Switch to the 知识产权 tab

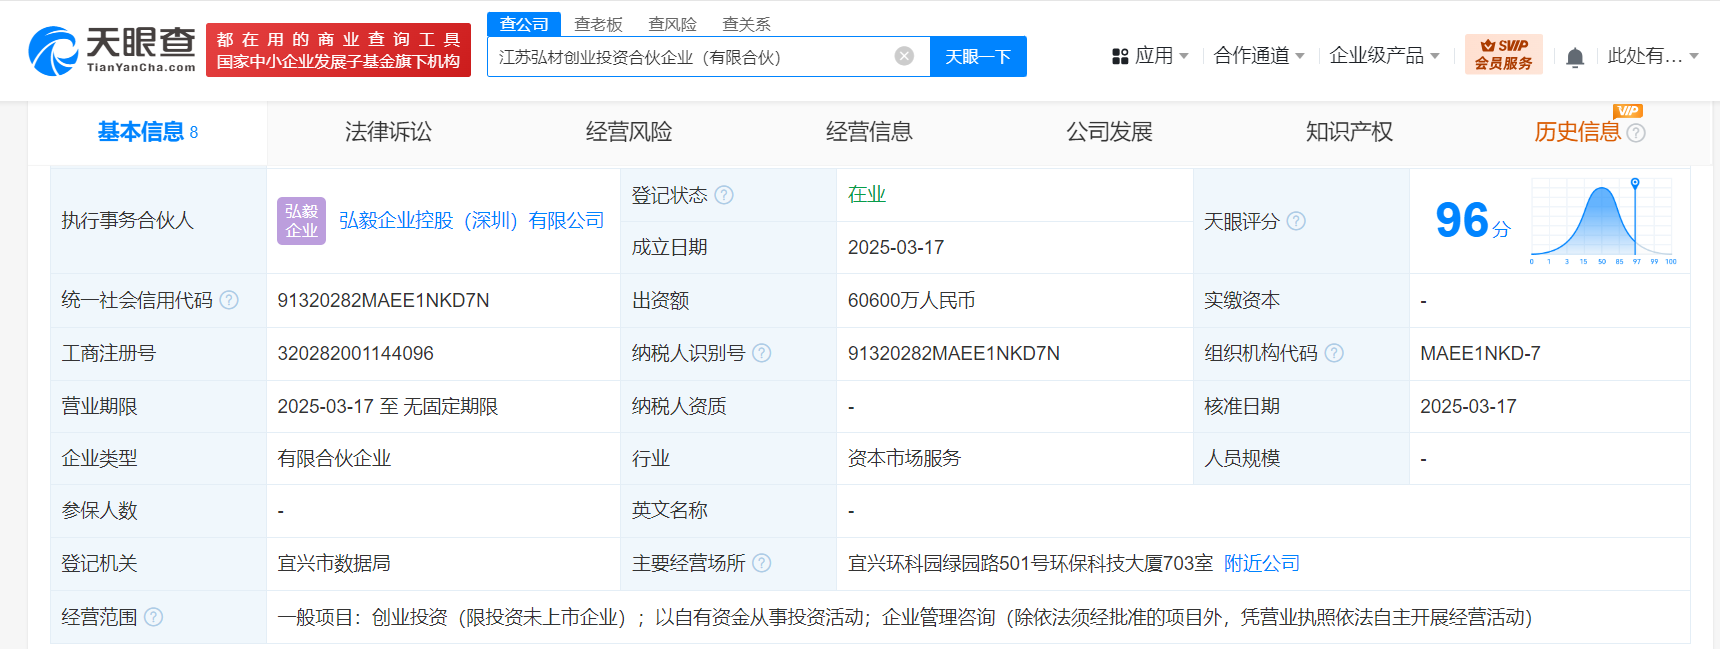(1349, 132)
